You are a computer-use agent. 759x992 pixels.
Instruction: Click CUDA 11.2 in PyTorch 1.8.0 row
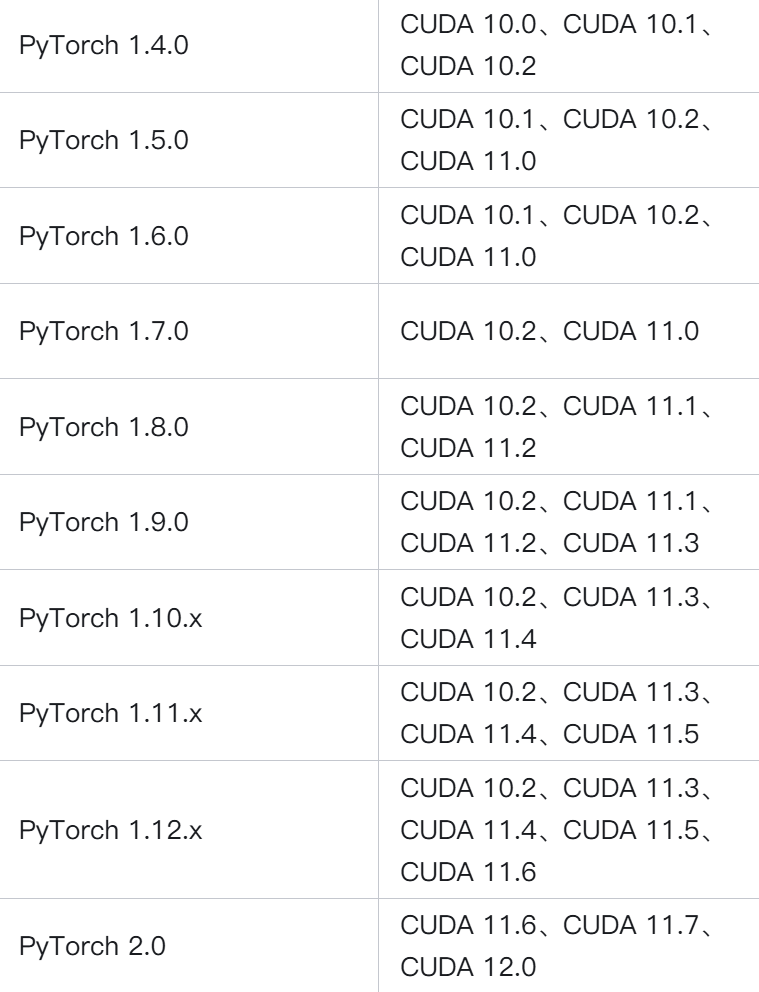click(x=468, y=449)
